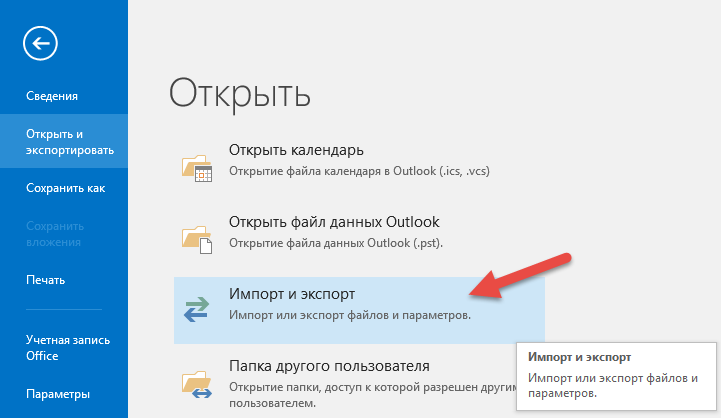Launch the Импорт и экспорт wizard
Image resolution: width=721 pixels, height=418 pixels.
(x=359, y=310)
